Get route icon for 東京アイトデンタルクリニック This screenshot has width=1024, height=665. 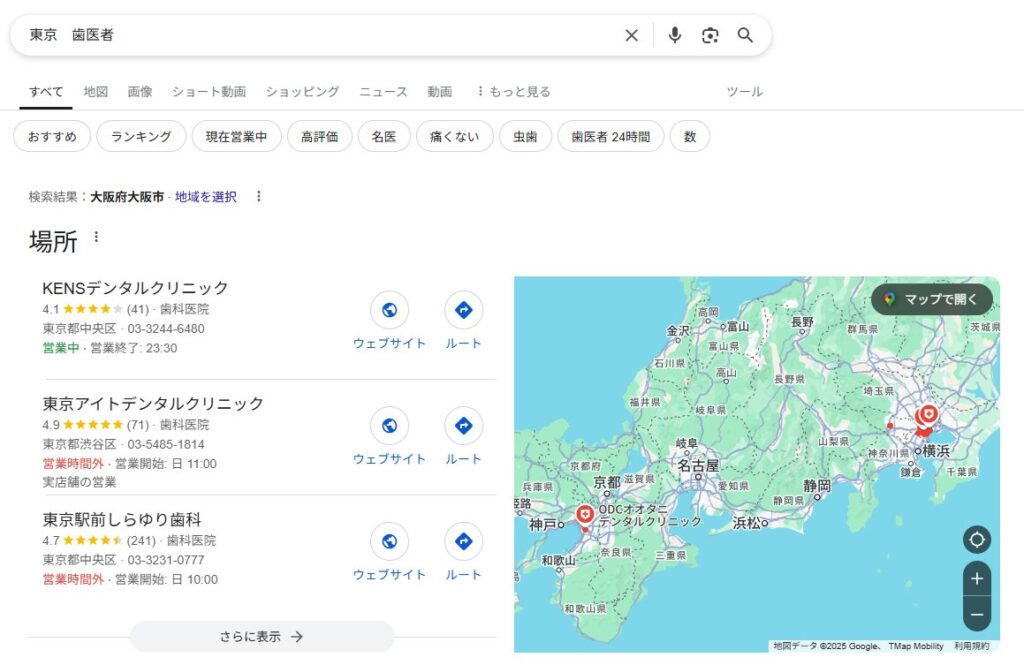tap(464, 425)
